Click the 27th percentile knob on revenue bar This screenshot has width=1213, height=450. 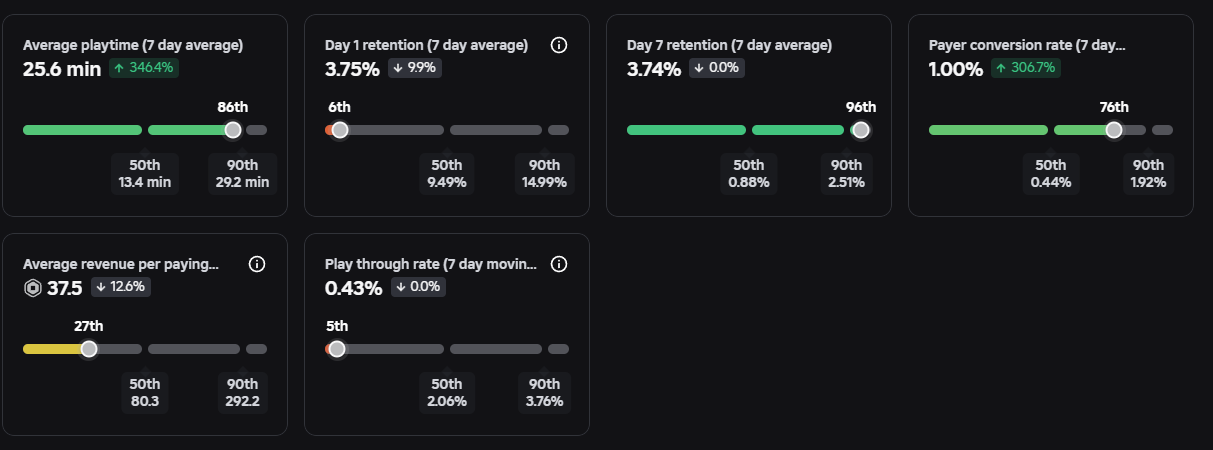pos(89,349)
